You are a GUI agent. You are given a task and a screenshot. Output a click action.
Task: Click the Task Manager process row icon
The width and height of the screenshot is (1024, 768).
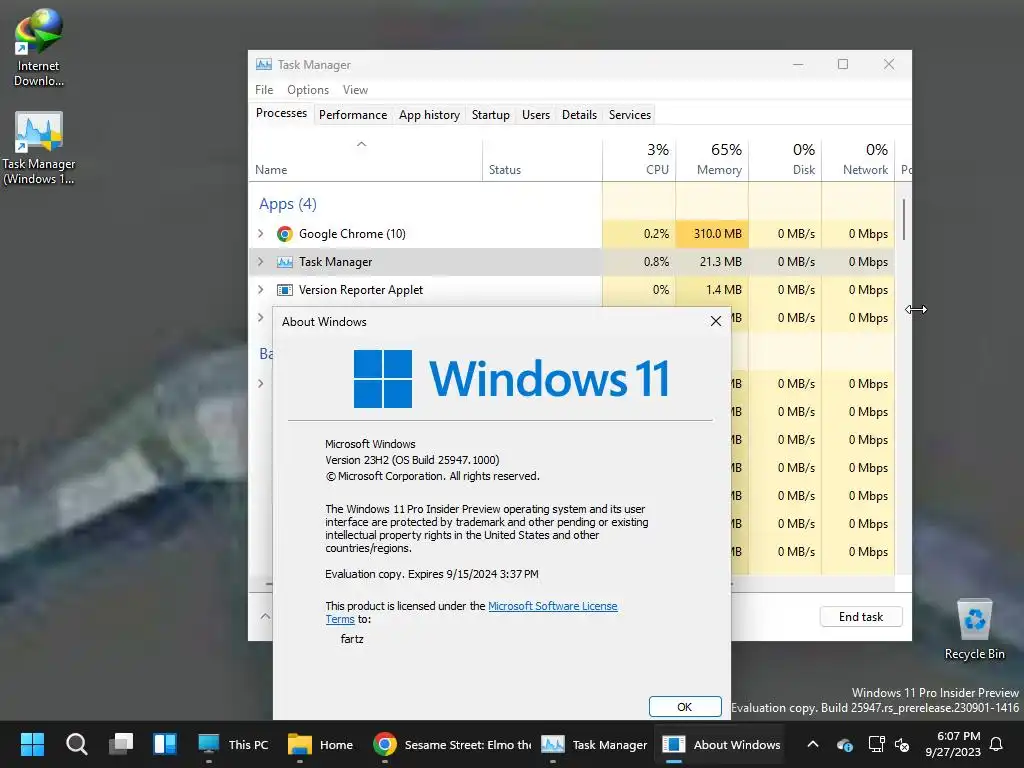tap(285, 262)
